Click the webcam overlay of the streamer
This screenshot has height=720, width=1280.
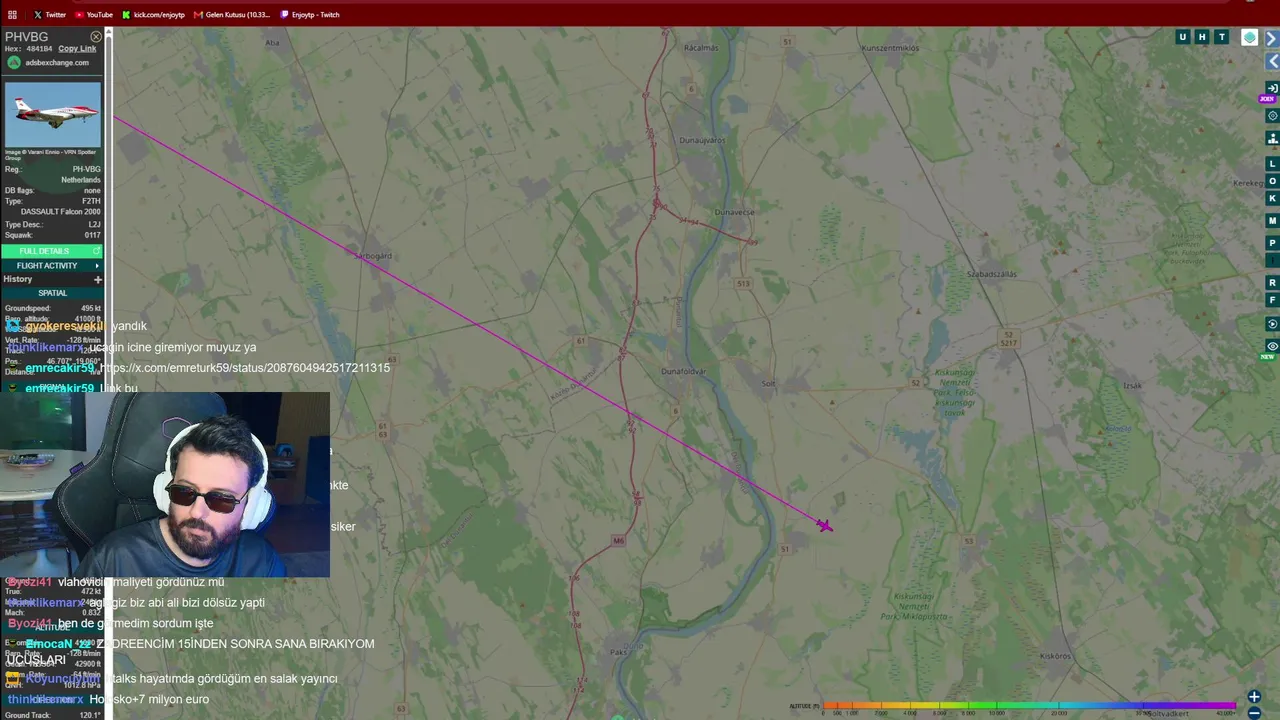click(165, 484)
